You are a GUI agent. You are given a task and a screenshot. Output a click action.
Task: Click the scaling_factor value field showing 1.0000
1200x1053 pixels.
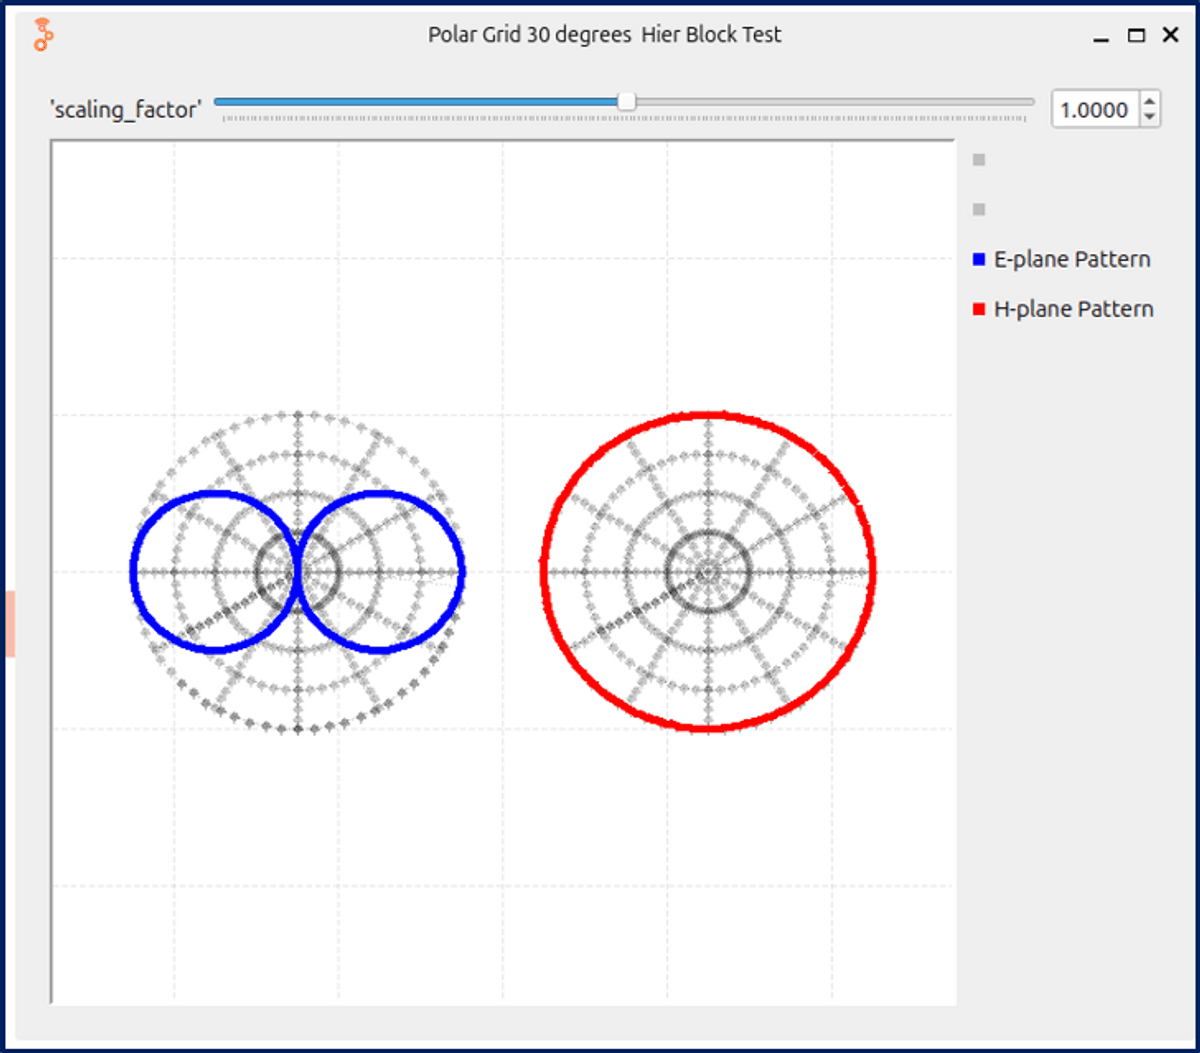click(1094, 110)
